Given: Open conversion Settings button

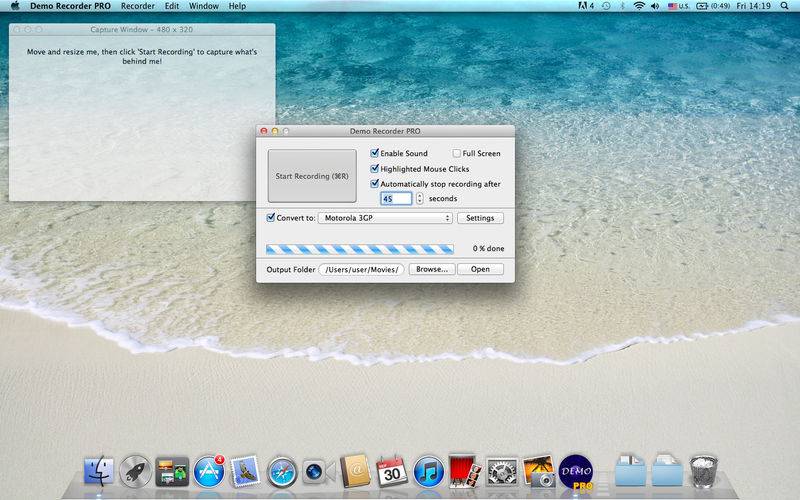Looking at the screenshot, I should click(480, 218).
